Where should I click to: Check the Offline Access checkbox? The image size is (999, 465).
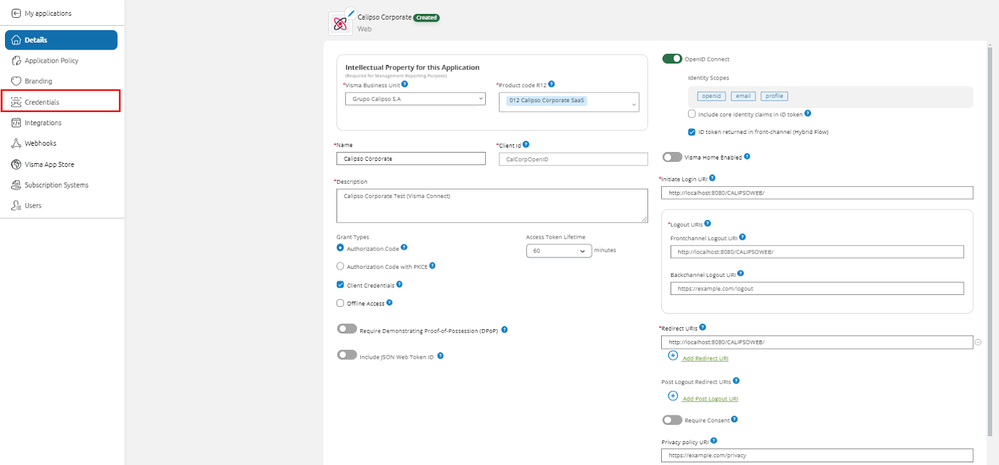coord(340,303)
